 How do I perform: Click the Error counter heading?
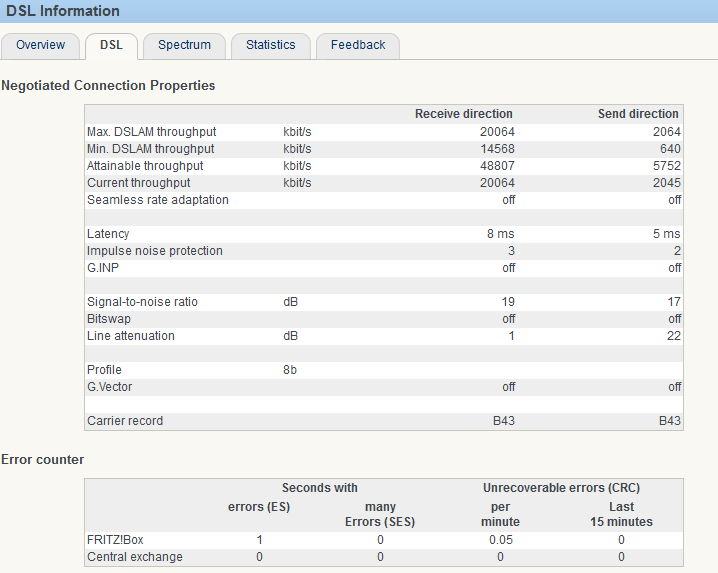point(42,460)
